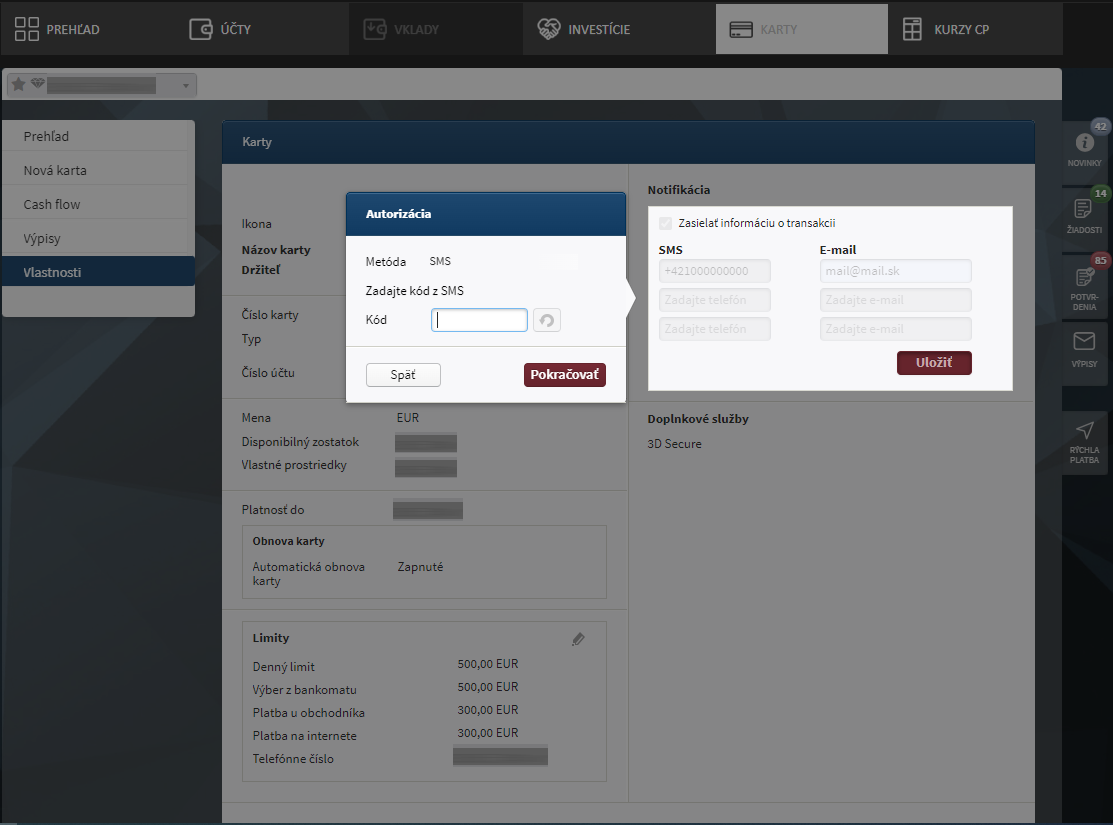This screenshot has height=825, width=1113.
Task: Toggle Zasielať informáciu o transakcii checkbox
Action: (666, 224)
